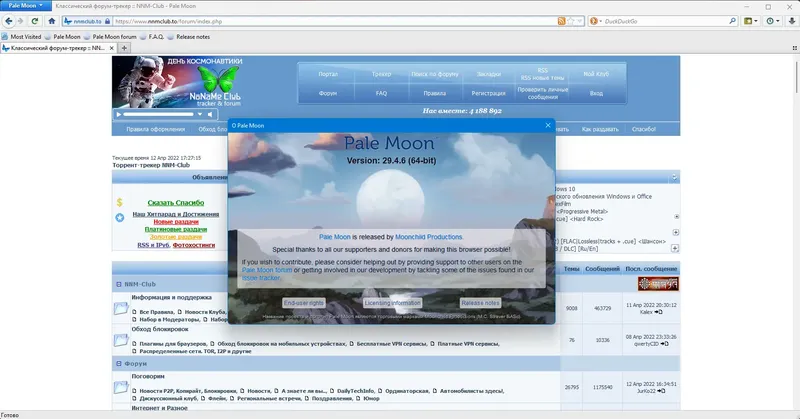Open the FAQ navigation item
Image resolution: width=800 pixels, height=419 pixels.
[x=381, y=93]
